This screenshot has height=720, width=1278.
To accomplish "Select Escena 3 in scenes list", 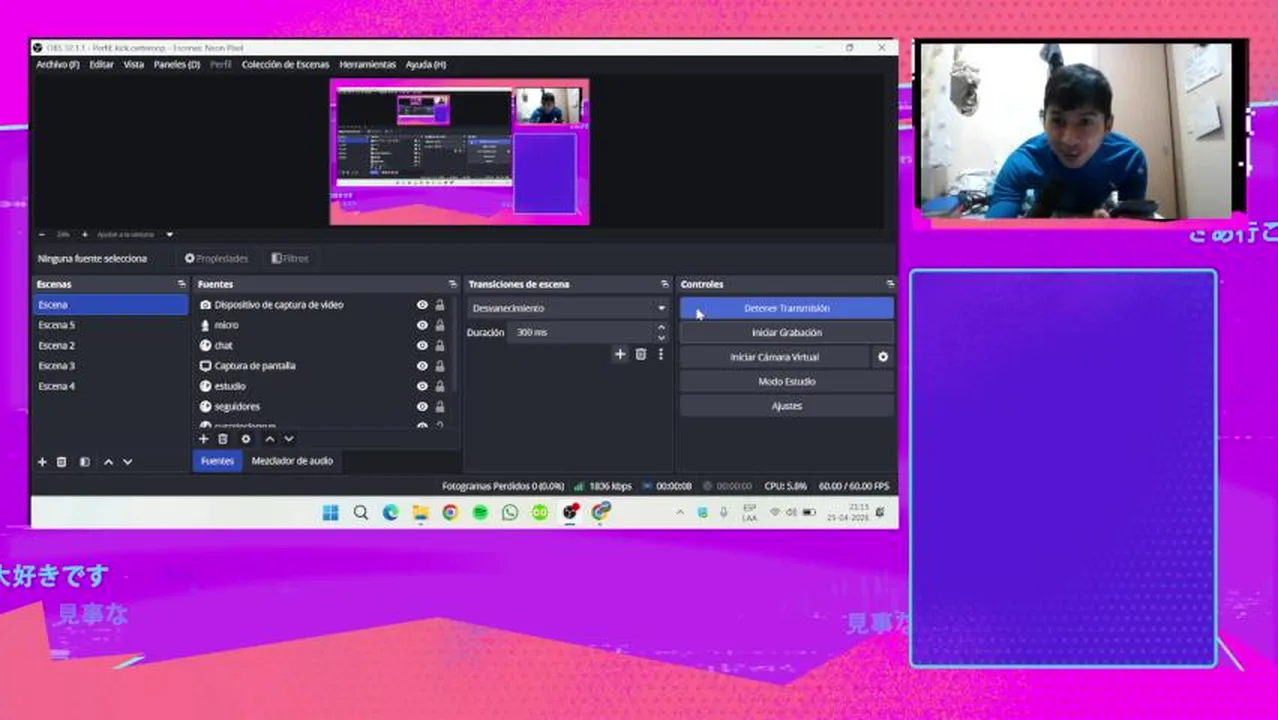I will coord(110,366).
